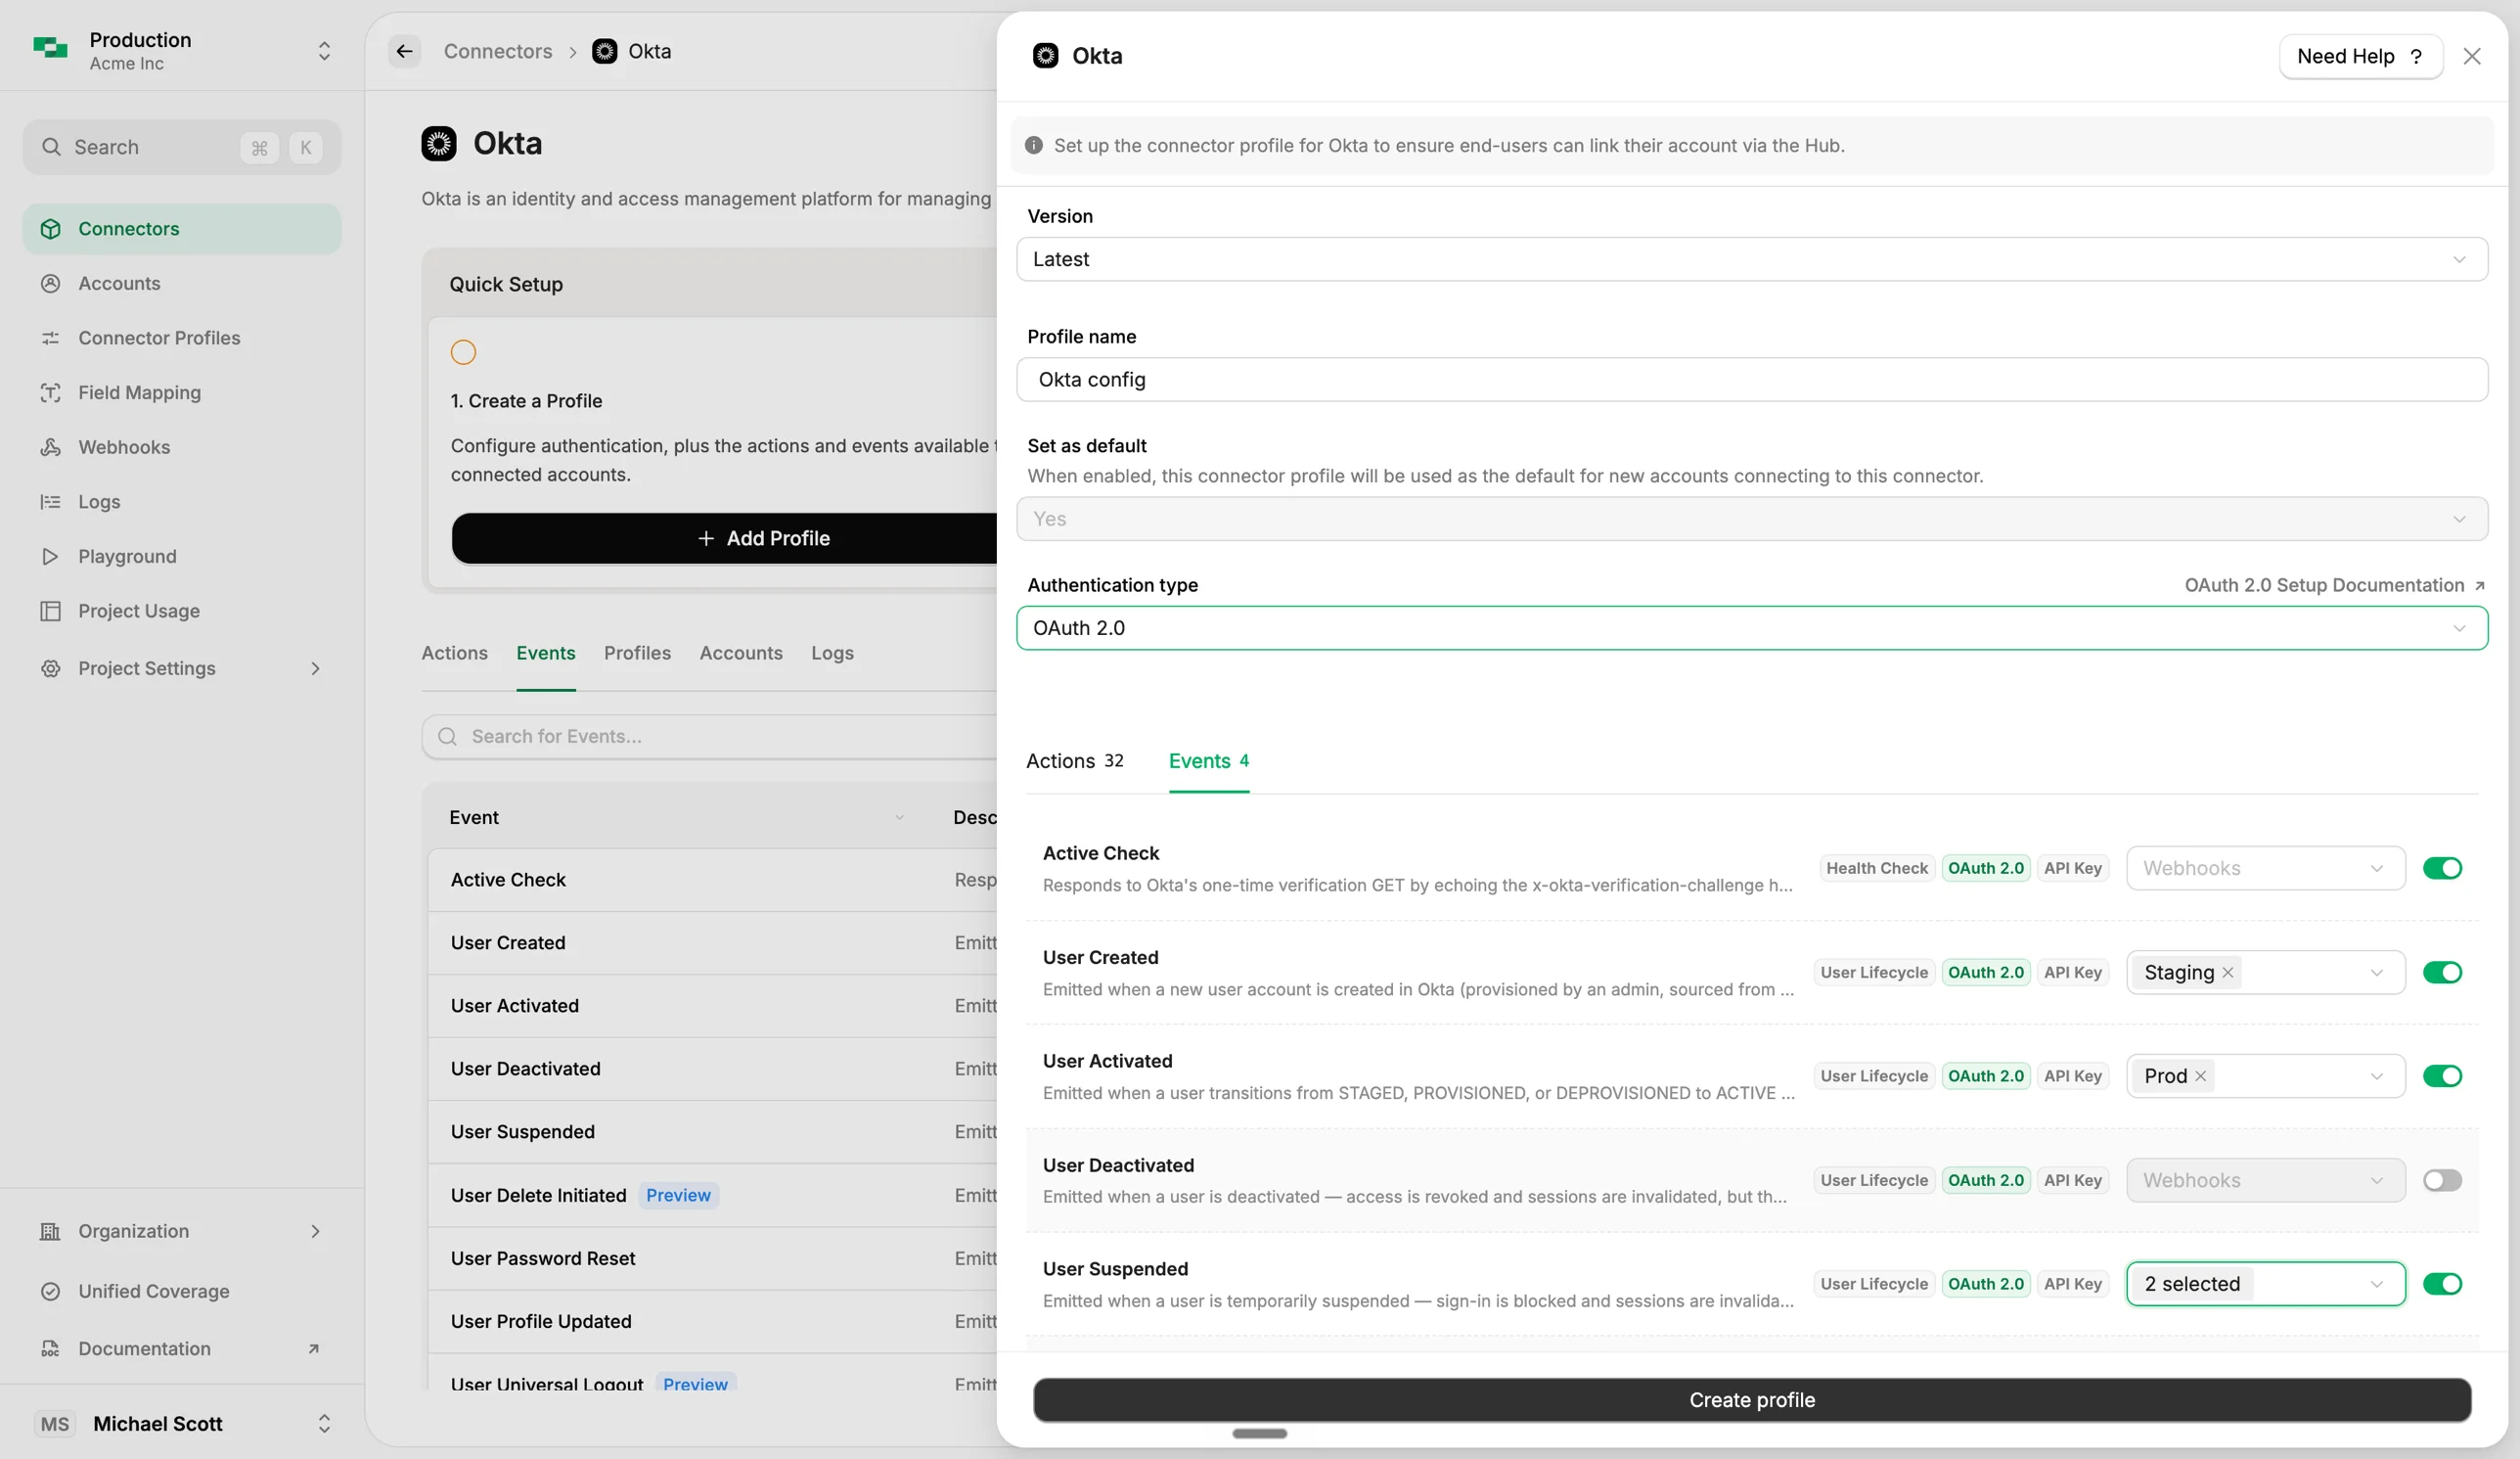
Task: Toggle off the Active Check event
Action: coord(2441,868)
